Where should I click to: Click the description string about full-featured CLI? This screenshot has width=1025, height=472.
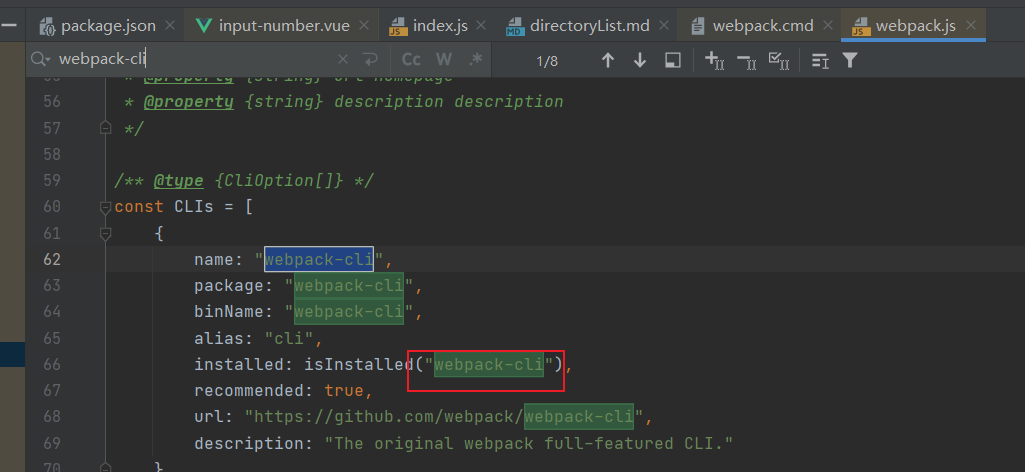click(x=529, y=444)
